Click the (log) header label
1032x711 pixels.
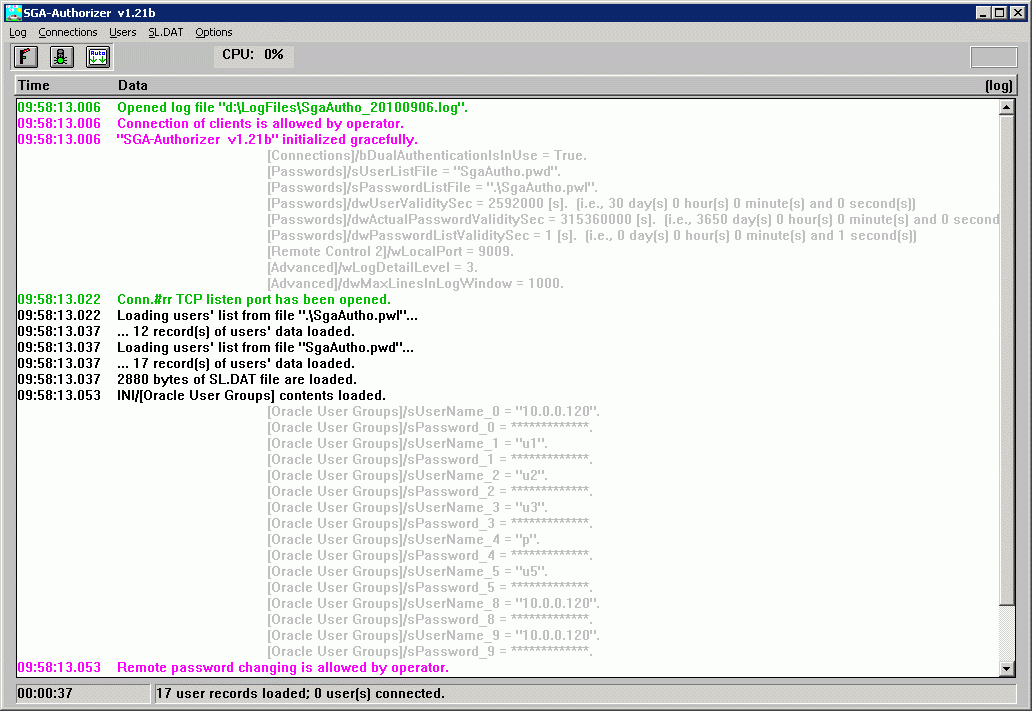point(998,86)
